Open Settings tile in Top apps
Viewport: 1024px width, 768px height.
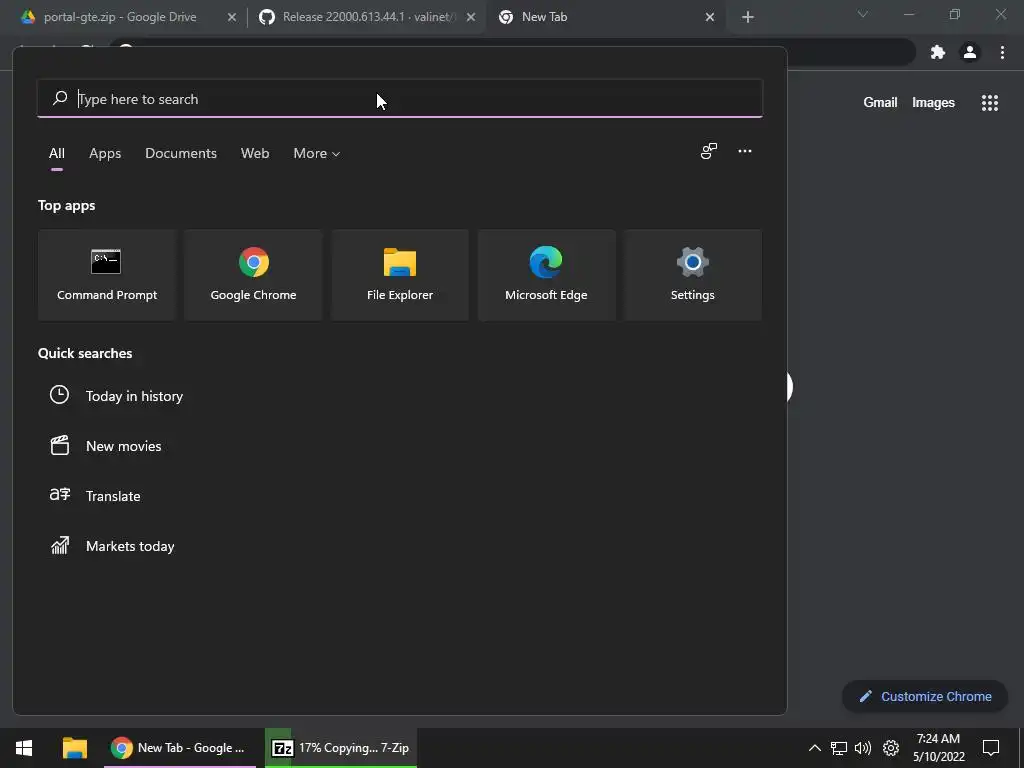click(692, 275)
